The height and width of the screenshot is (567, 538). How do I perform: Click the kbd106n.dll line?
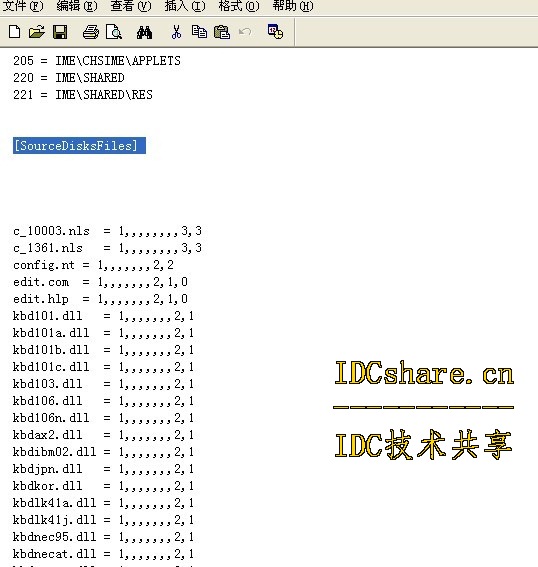[103, 418]
